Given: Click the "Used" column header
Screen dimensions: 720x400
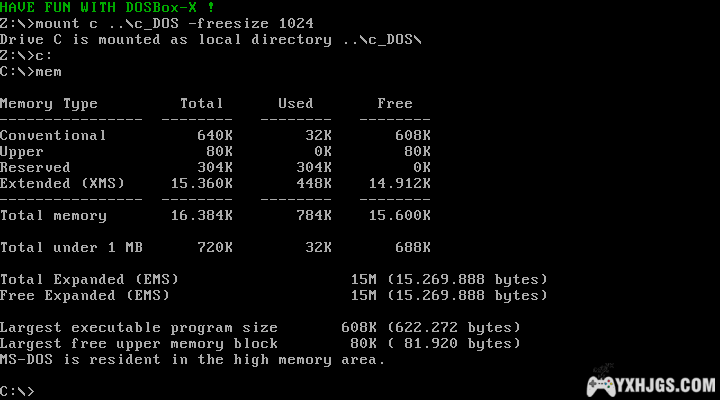Looking at the screenshot, I should 295,103.
